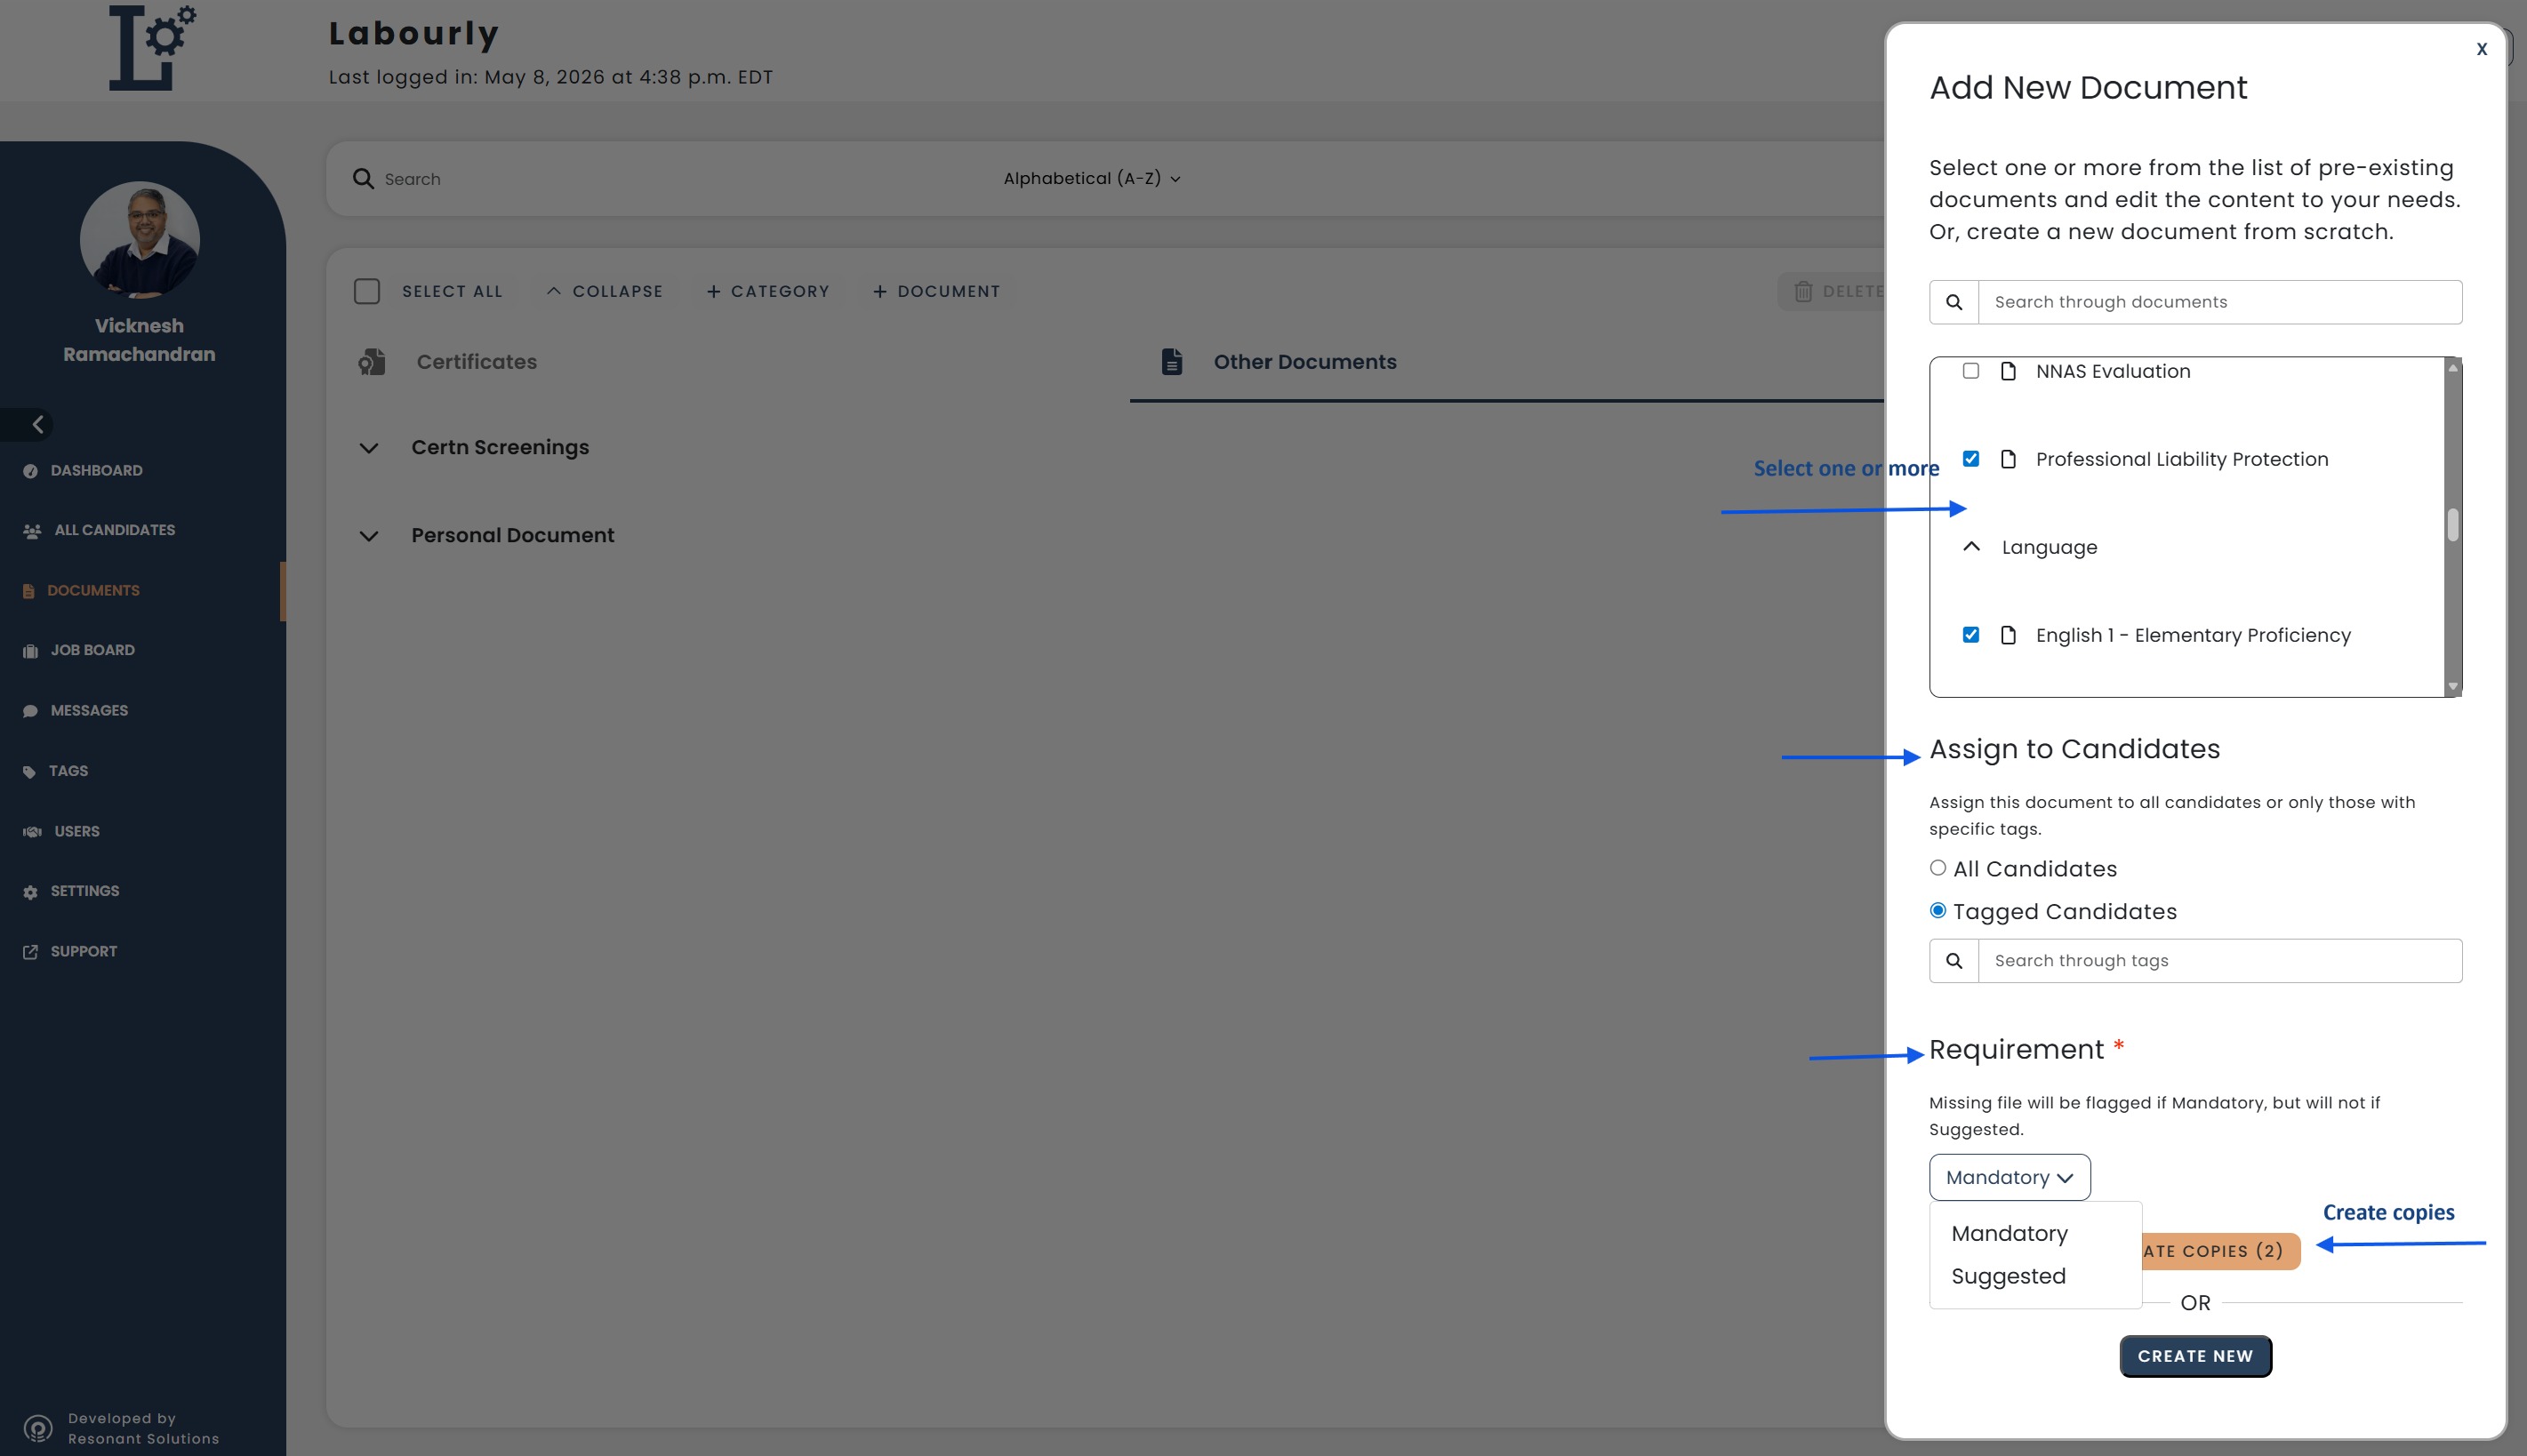Click the Create Copies (2) button

(2220, 1251)
